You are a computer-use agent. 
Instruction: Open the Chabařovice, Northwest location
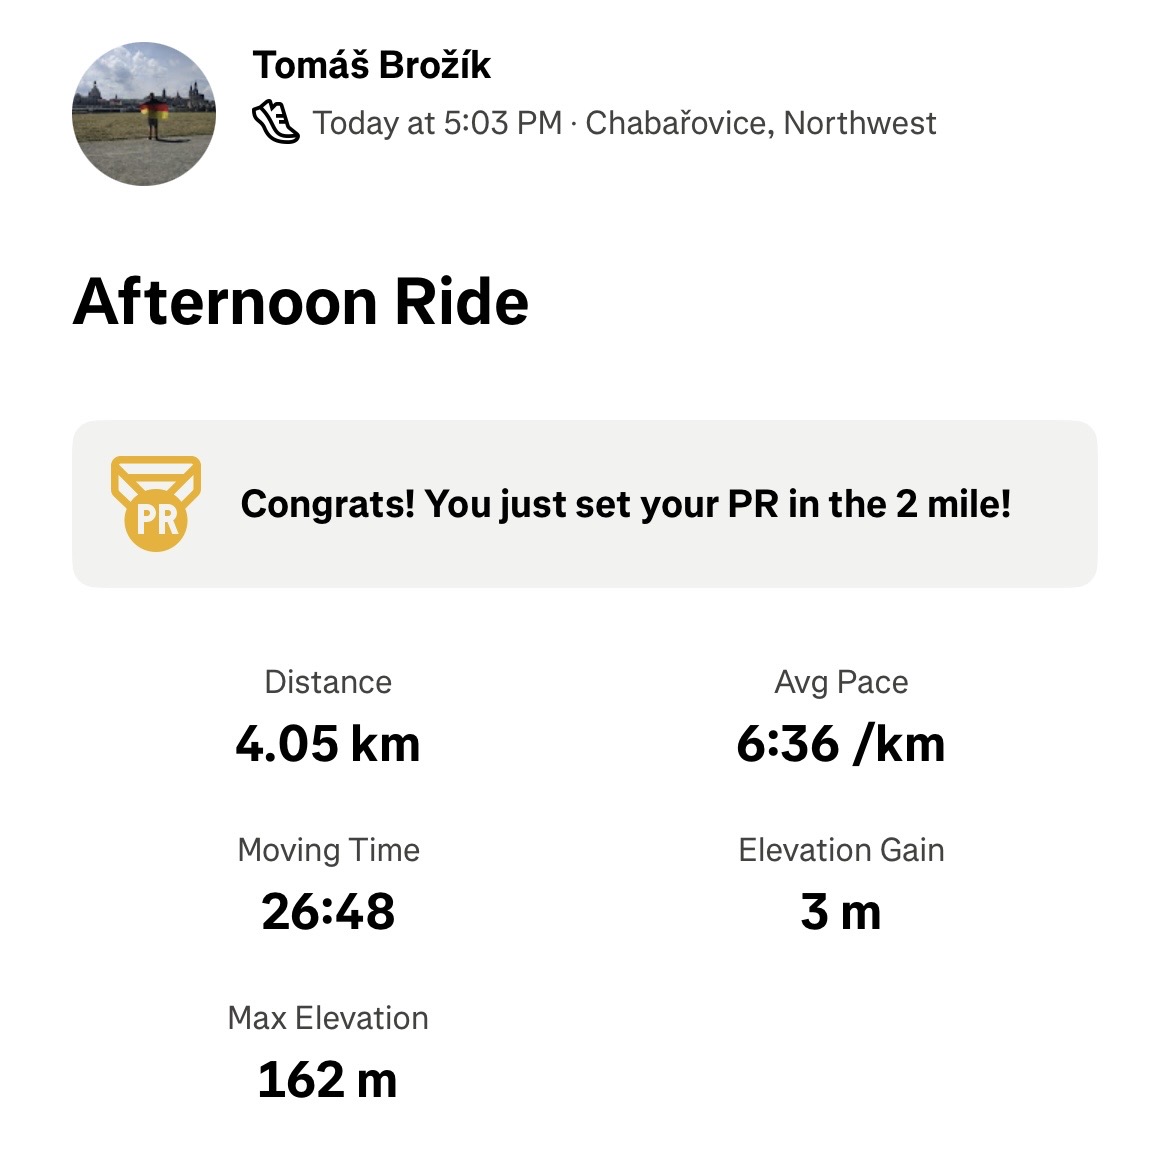tap(760, 123)
